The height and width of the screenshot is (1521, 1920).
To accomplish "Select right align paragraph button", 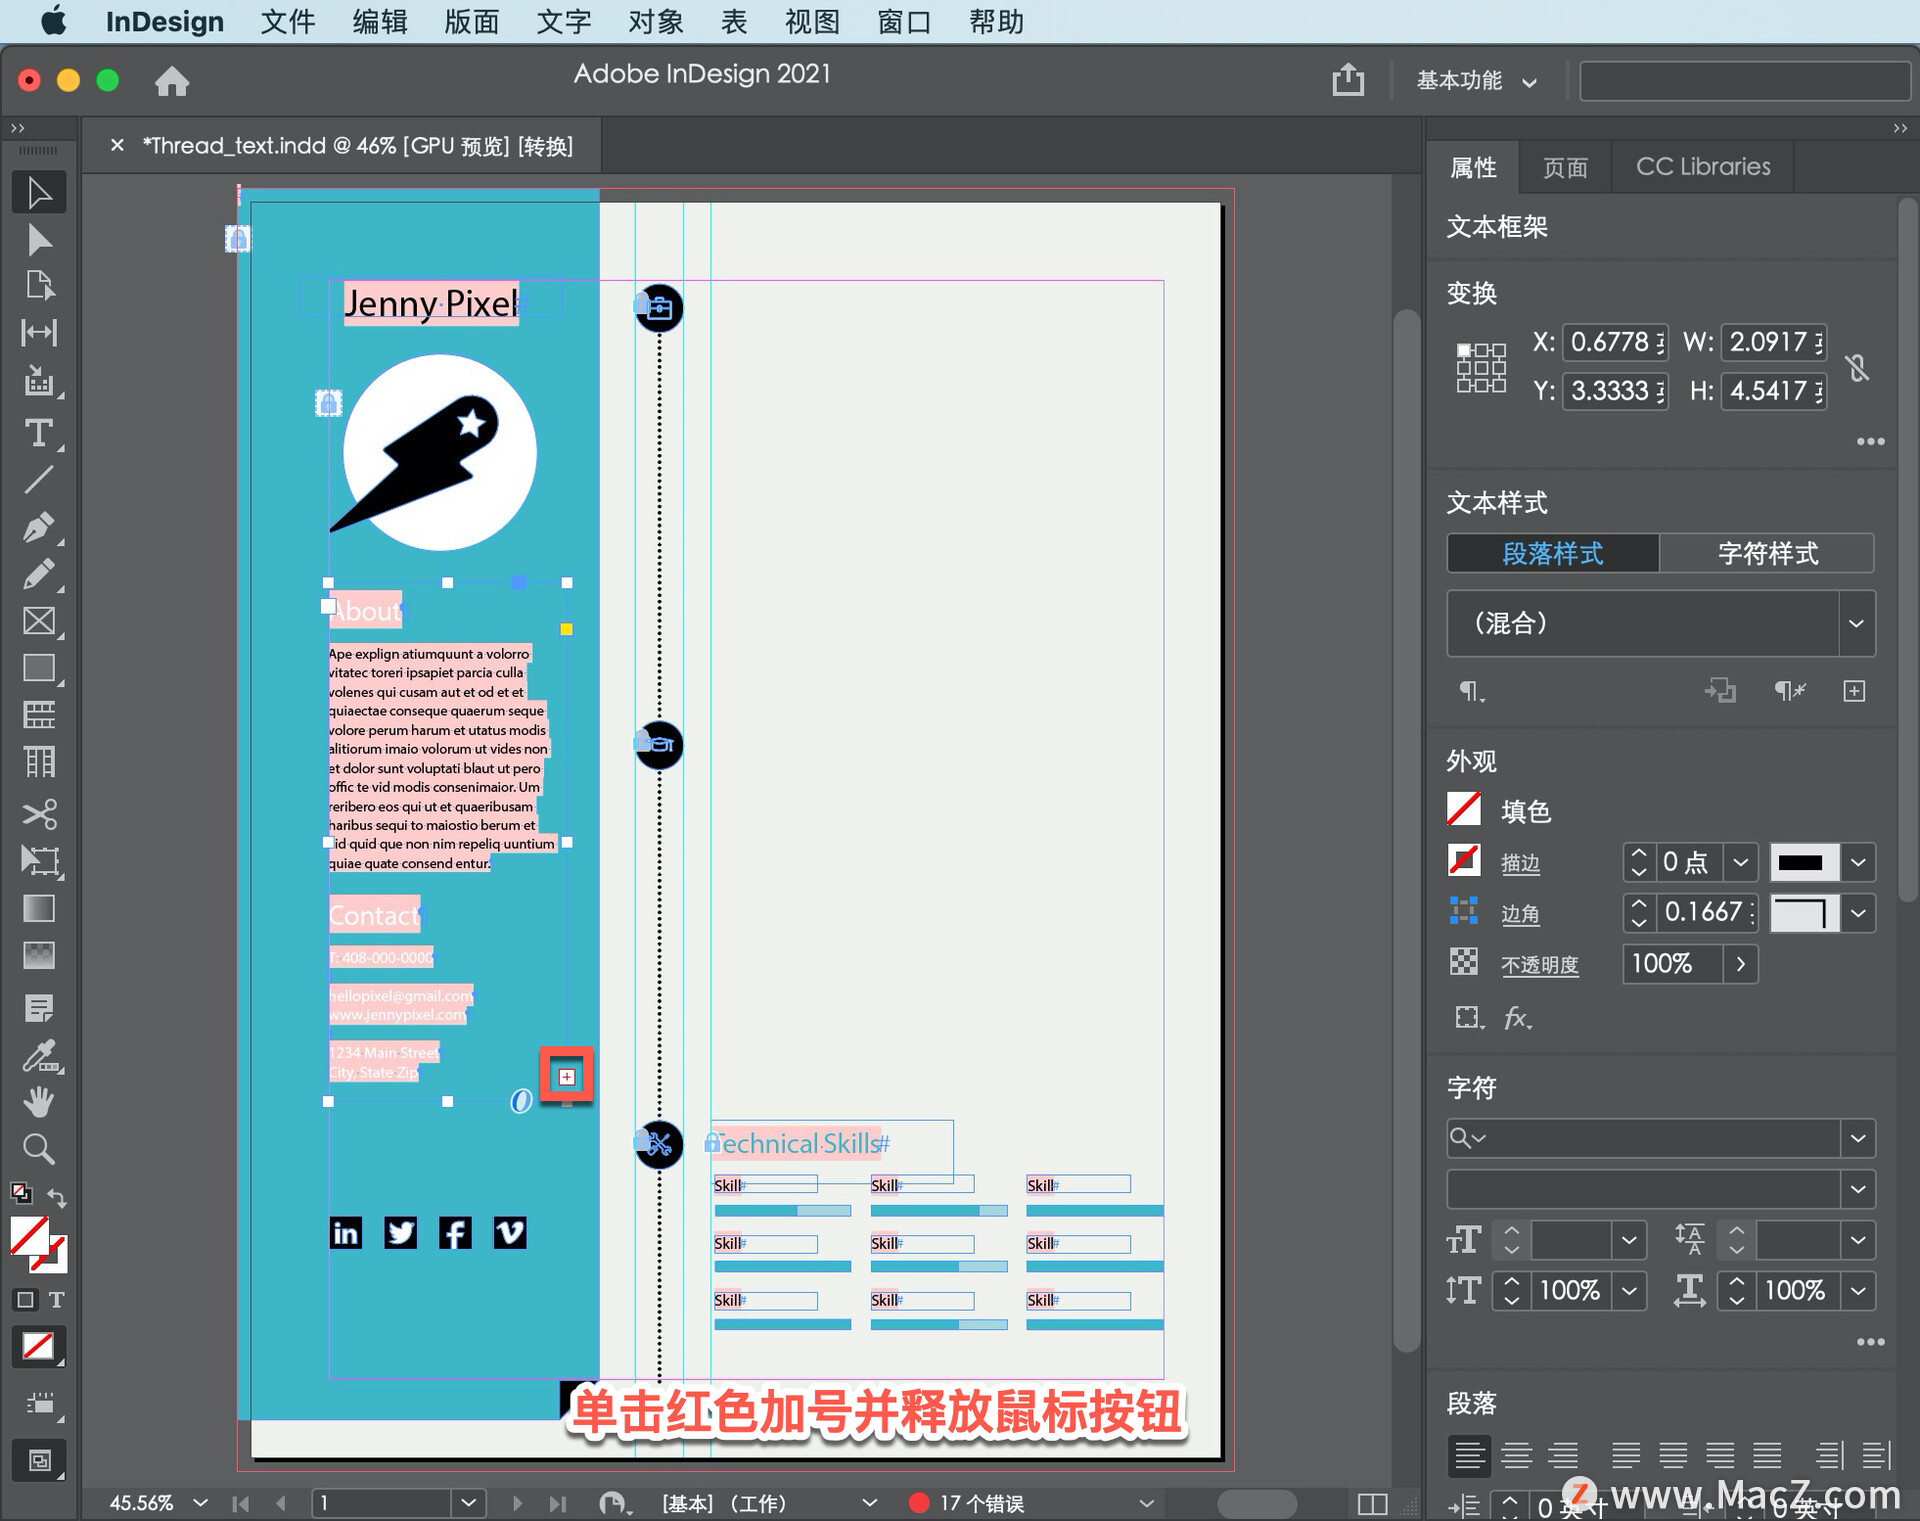I will [1563, 1455].
